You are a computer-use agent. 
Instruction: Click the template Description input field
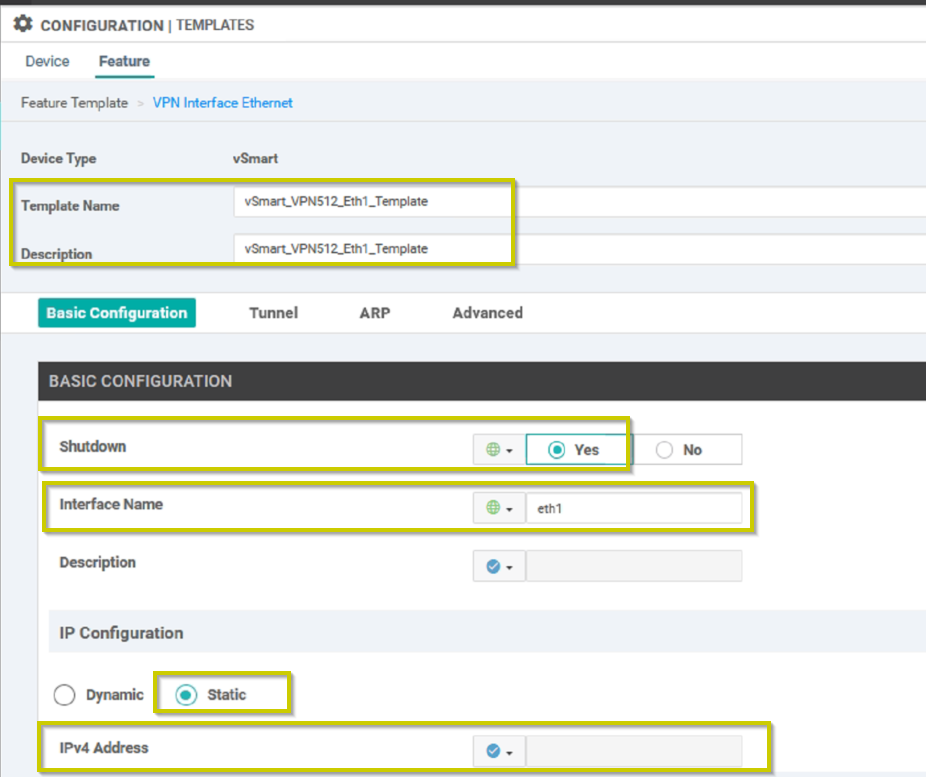[x=579, y=249]
